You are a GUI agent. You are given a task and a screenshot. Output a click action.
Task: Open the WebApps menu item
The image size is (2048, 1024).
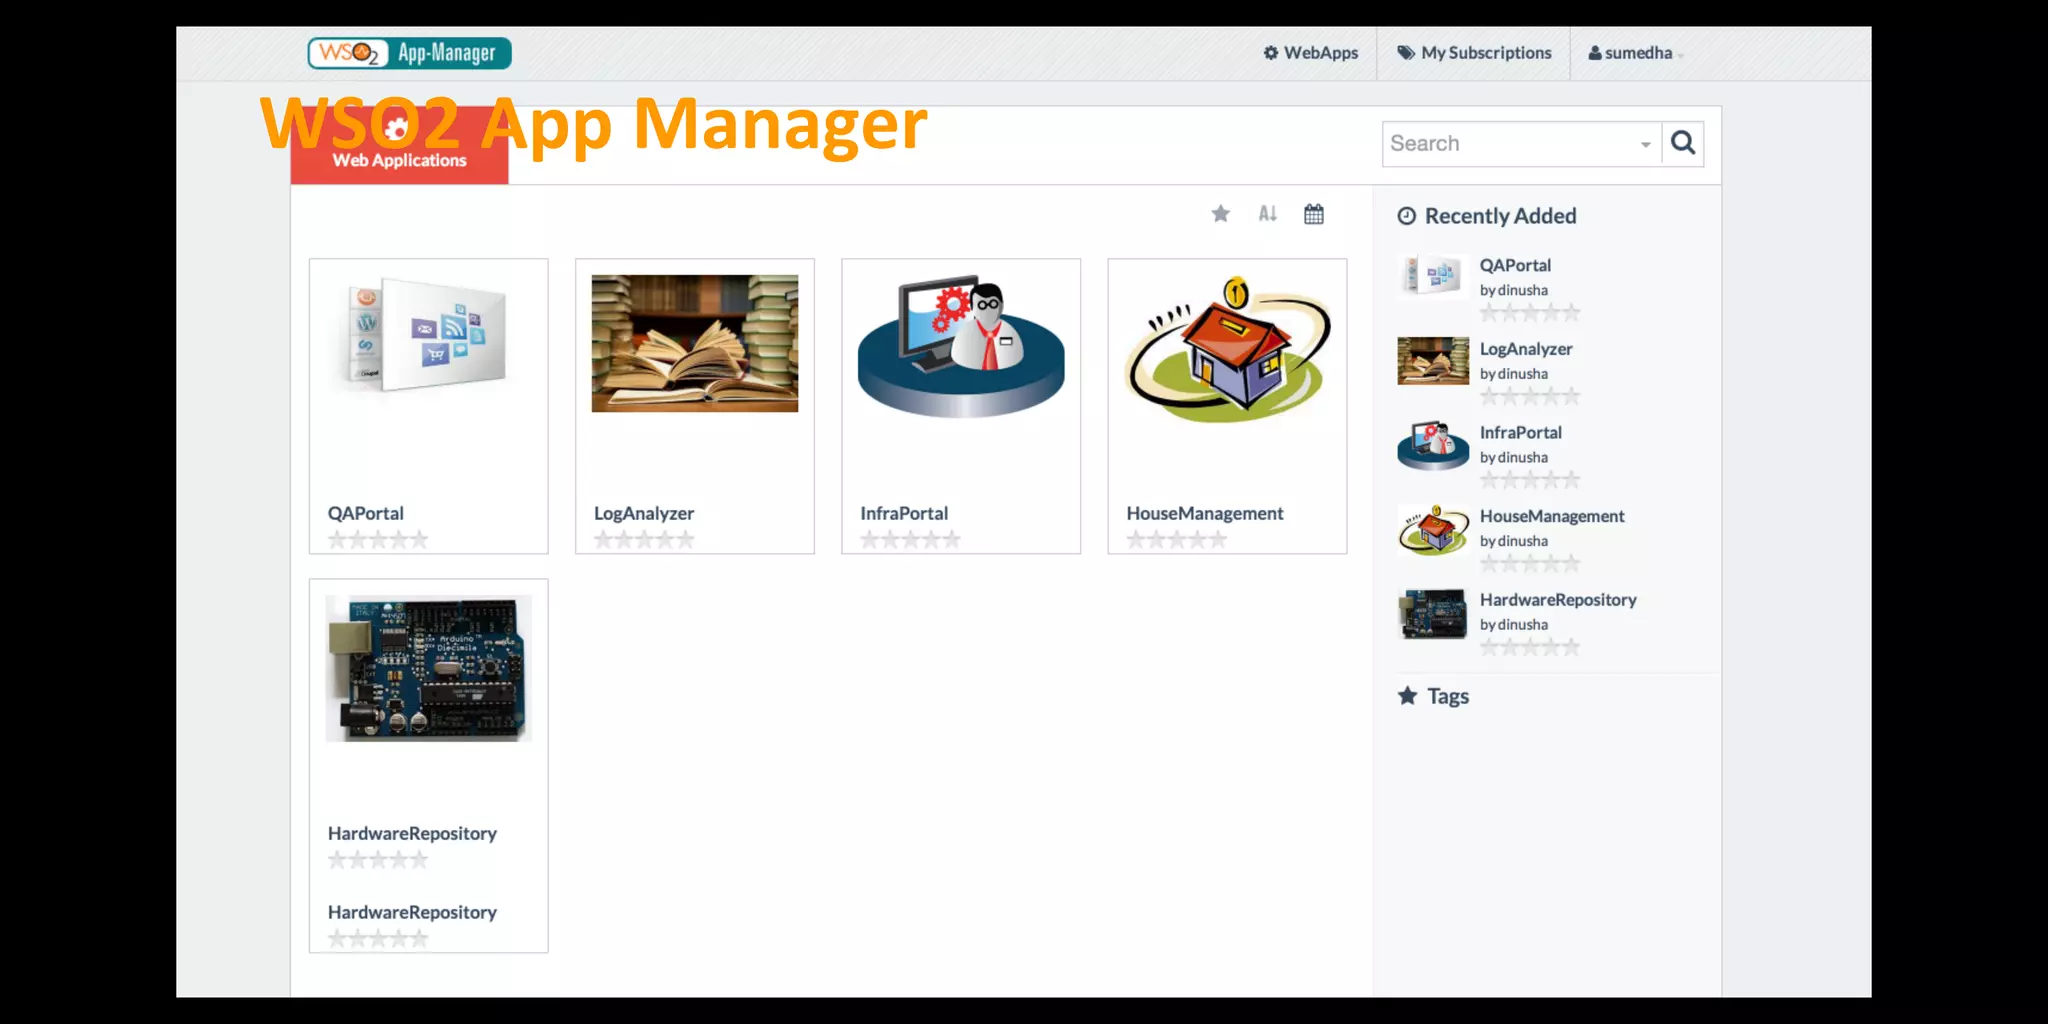1310,53
